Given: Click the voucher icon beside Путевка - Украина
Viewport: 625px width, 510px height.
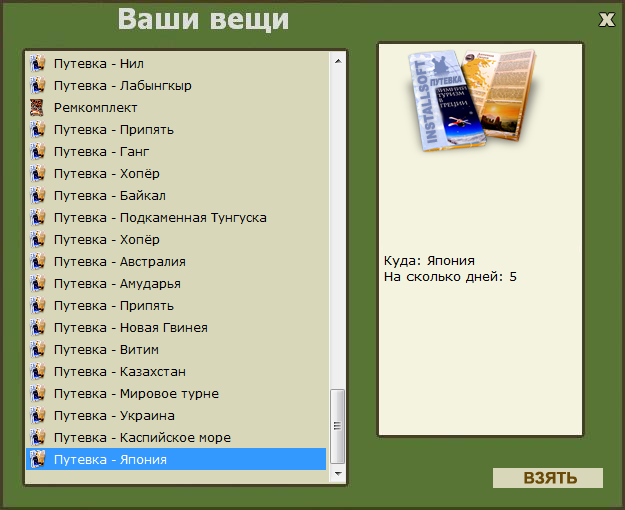Looking at the screenshot, I should tap(37, 415).
